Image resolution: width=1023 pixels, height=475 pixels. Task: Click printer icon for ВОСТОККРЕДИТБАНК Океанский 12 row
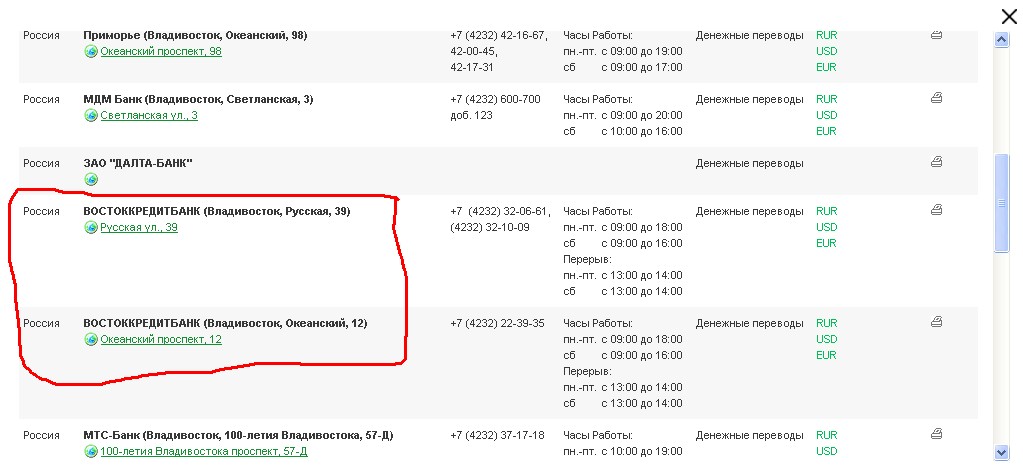936,322
